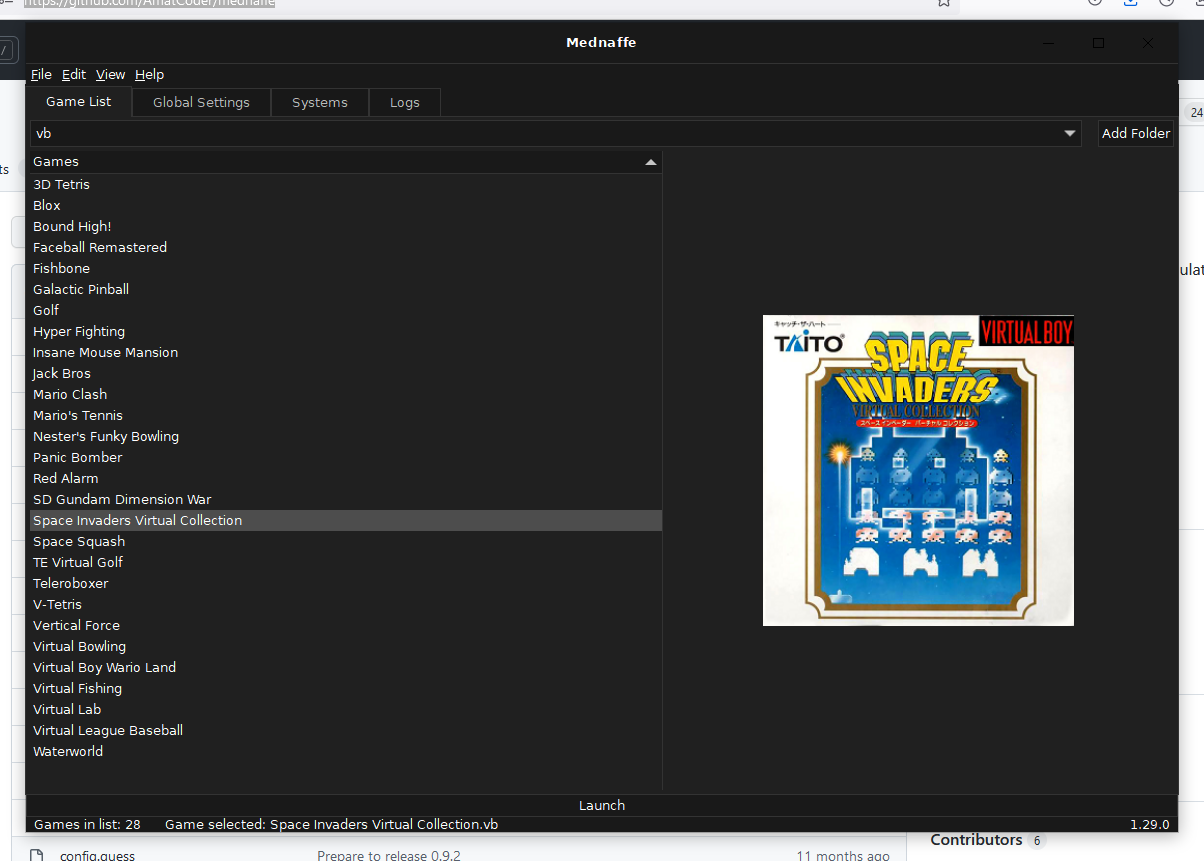This screenshot has height=861, width=1204.
Task: Select SD Gundam Dimension War
Action: (x=345, y=499)
